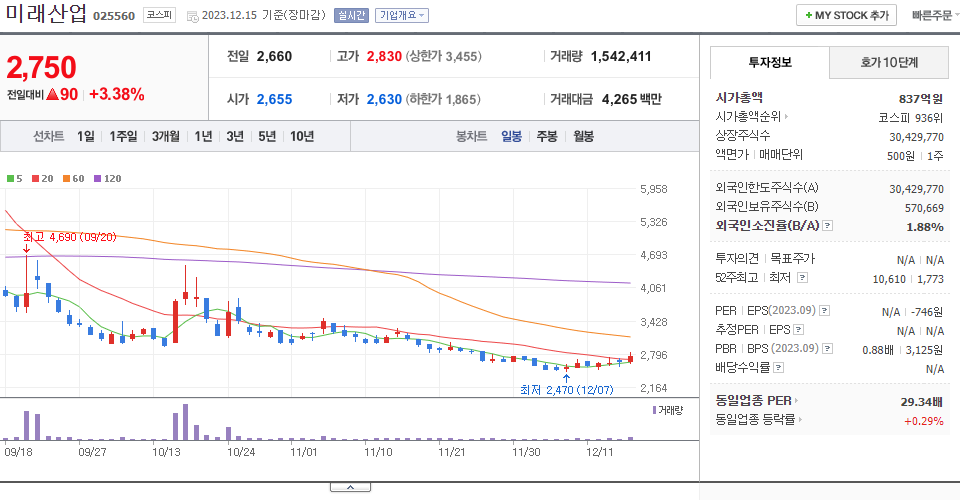Click the 최저 2,470 (12/07) marker
This screenshot has height=500, width=960.
click(566, 390)
